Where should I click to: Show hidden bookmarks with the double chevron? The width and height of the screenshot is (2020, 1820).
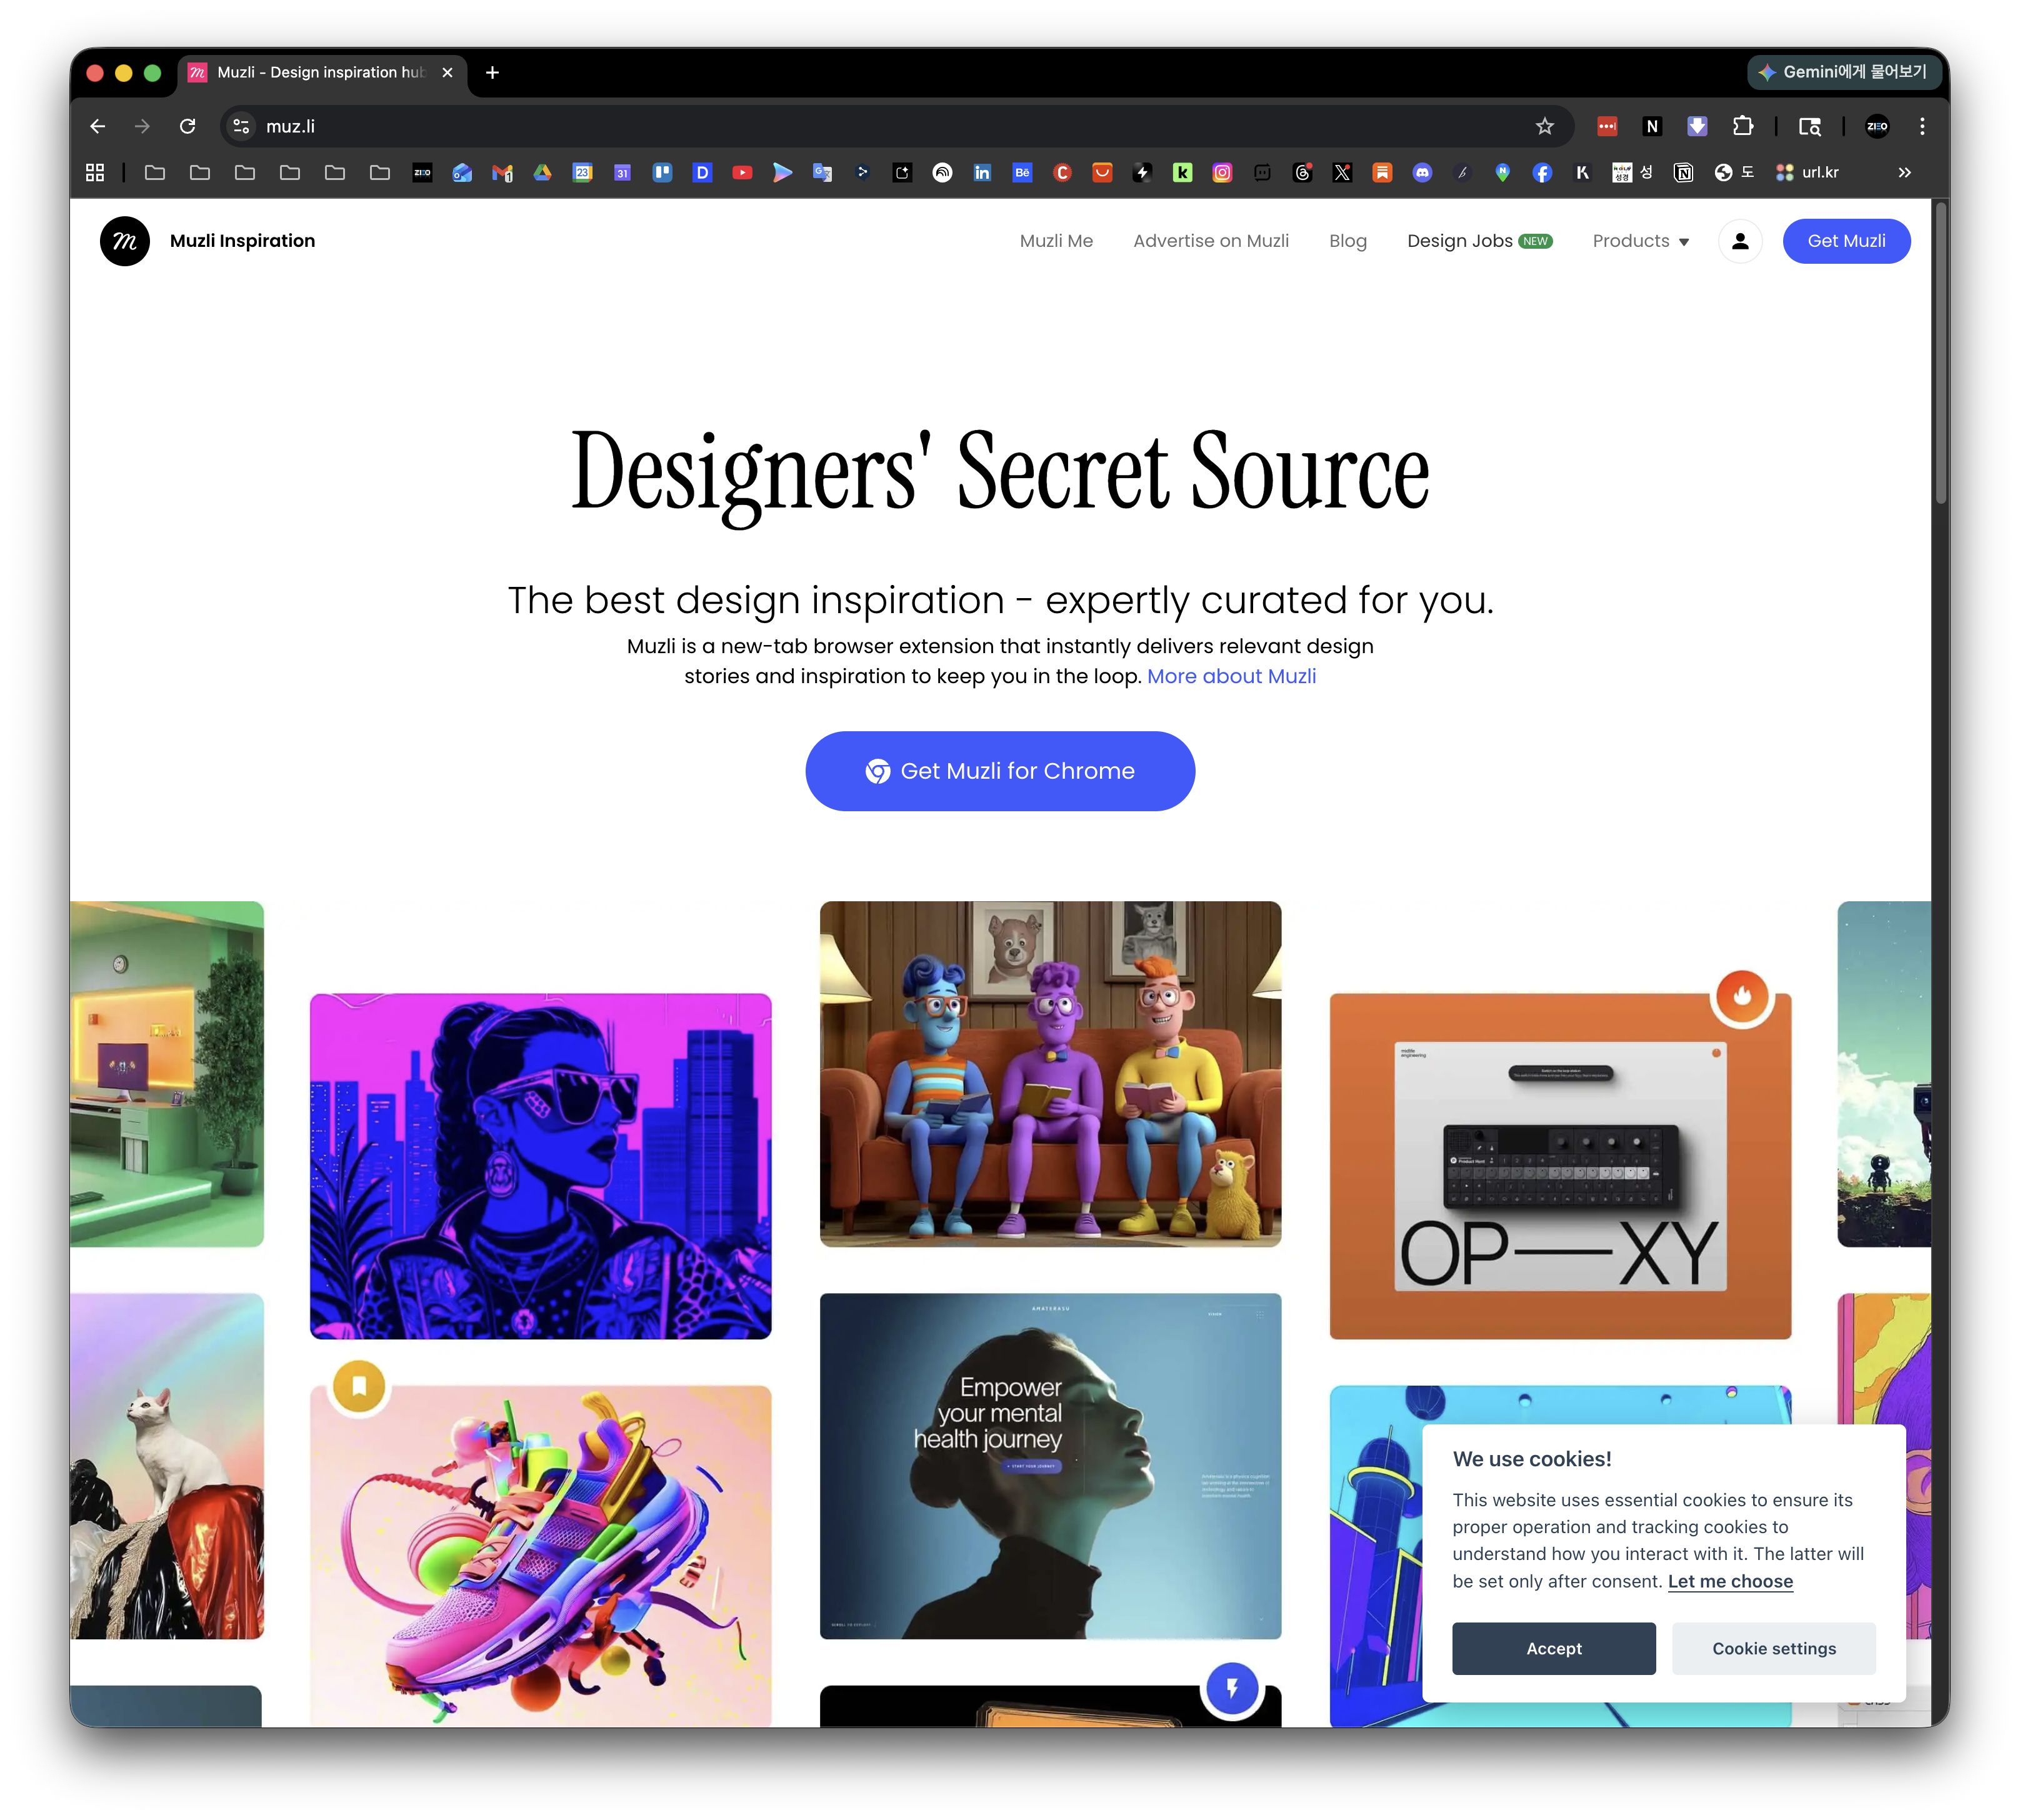(1904, 173)
